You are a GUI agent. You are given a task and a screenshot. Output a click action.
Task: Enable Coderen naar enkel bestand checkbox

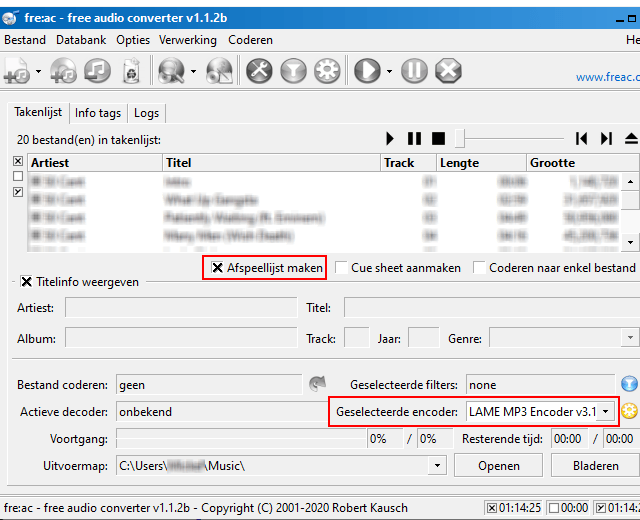[x=480, y=268]
